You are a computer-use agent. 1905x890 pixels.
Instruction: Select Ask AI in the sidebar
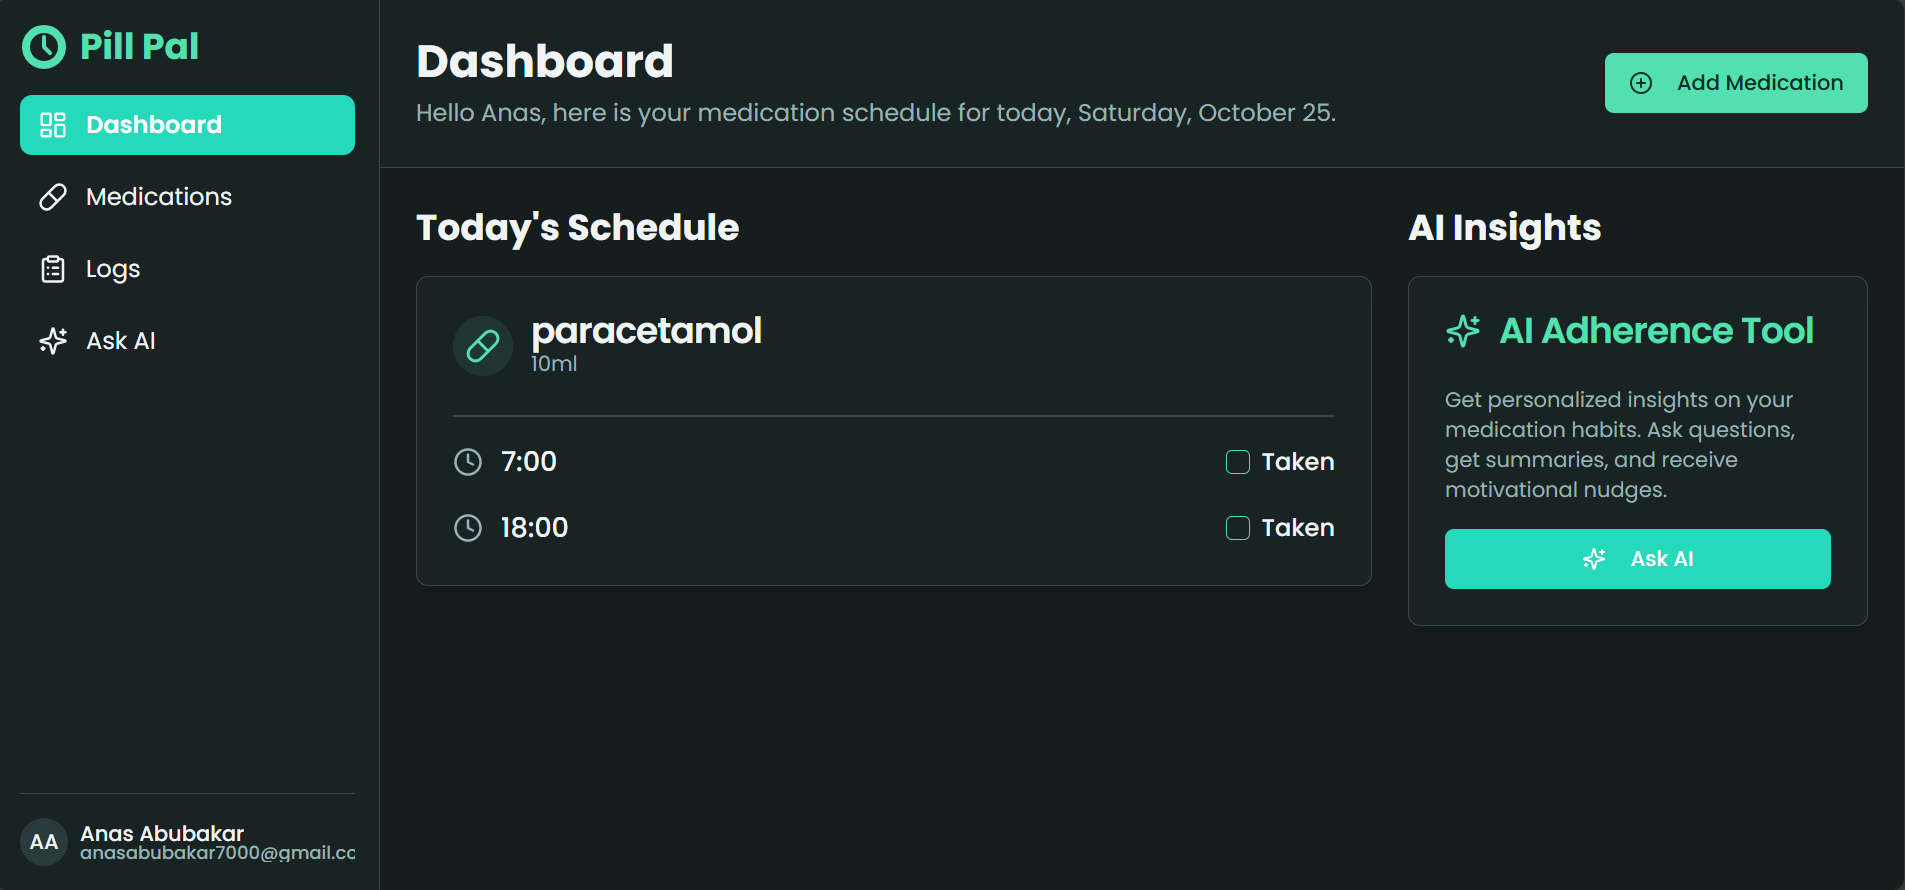[121, 341]
